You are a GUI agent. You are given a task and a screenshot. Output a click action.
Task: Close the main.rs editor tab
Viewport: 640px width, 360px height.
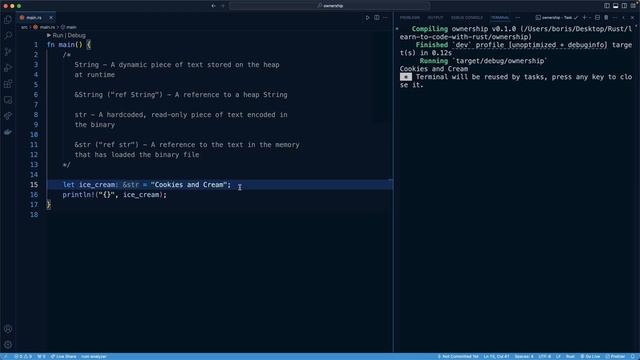(x=51, y=18)
